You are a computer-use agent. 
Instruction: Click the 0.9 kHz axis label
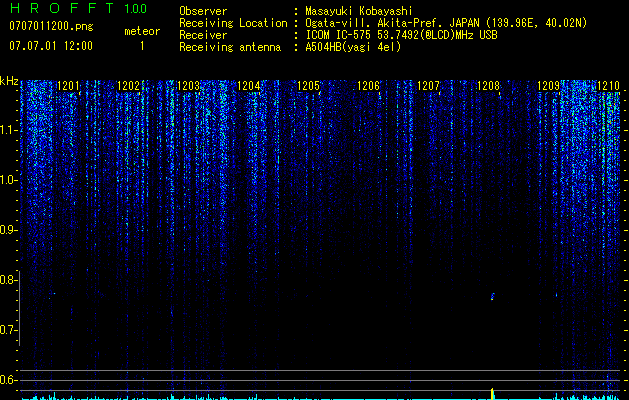coord(8,230)
